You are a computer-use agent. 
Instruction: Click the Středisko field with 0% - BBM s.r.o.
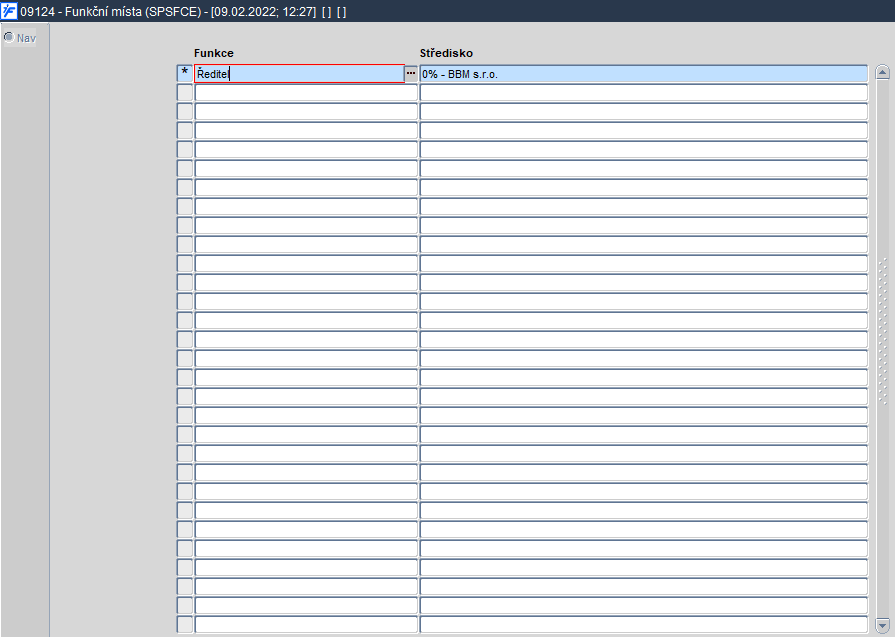(643, 74)
